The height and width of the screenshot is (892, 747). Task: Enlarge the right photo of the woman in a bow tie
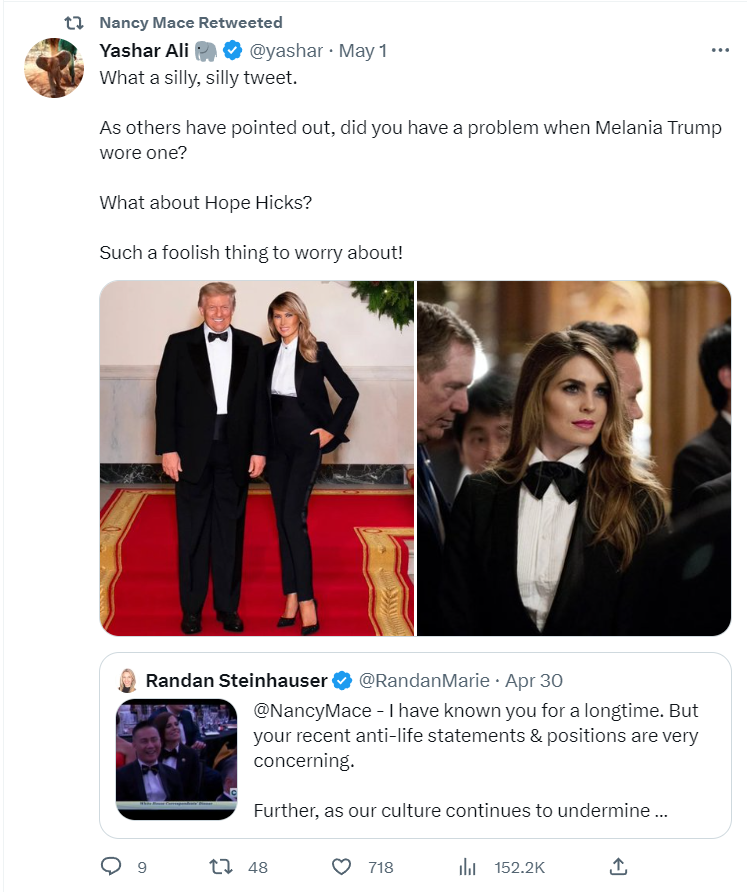pyautogui.click(x=574, y=458)
